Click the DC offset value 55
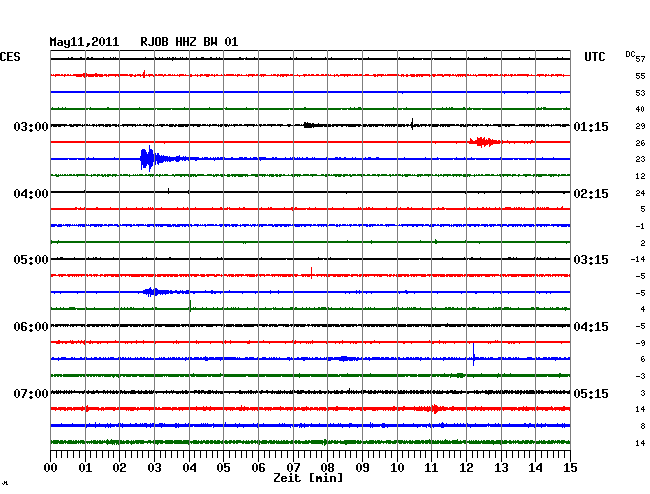 [x=640, y=76]
